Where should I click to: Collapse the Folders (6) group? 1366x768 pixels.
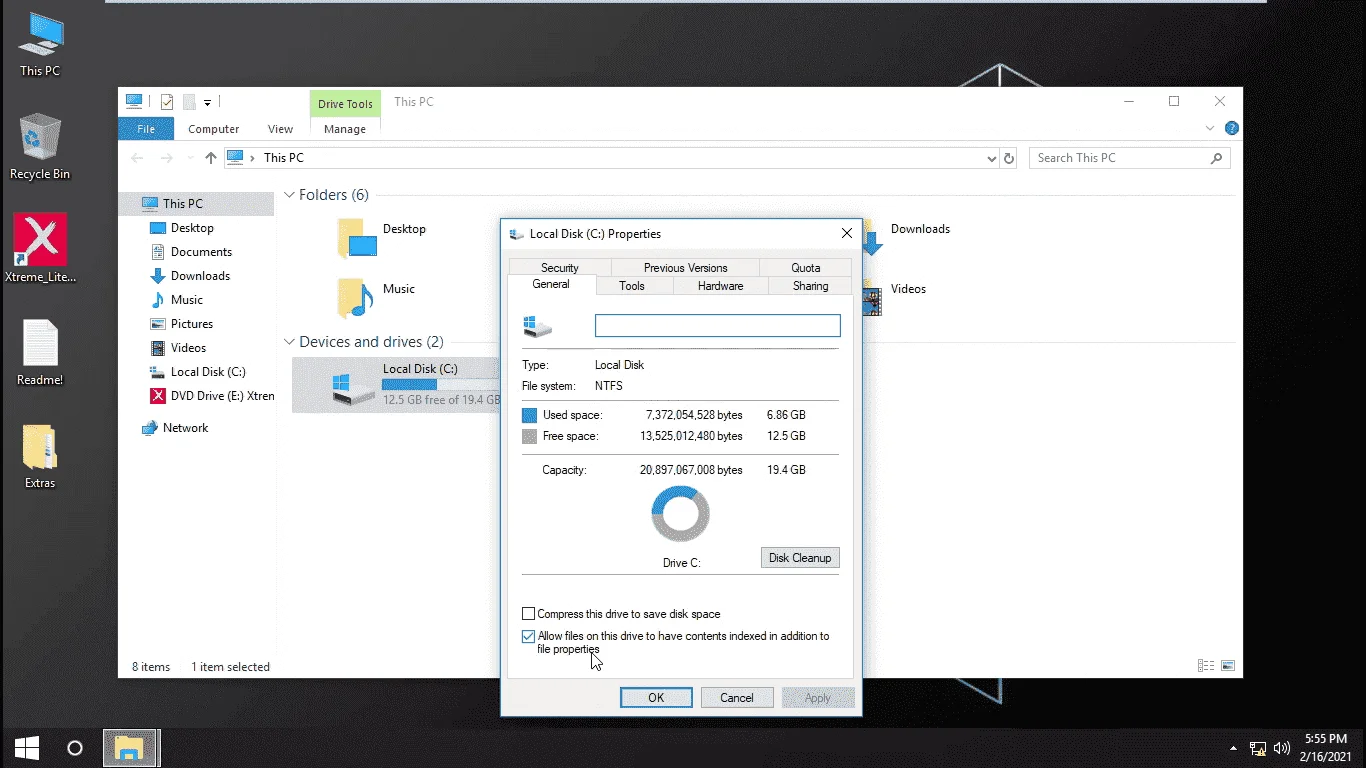[x=289, y=195]
